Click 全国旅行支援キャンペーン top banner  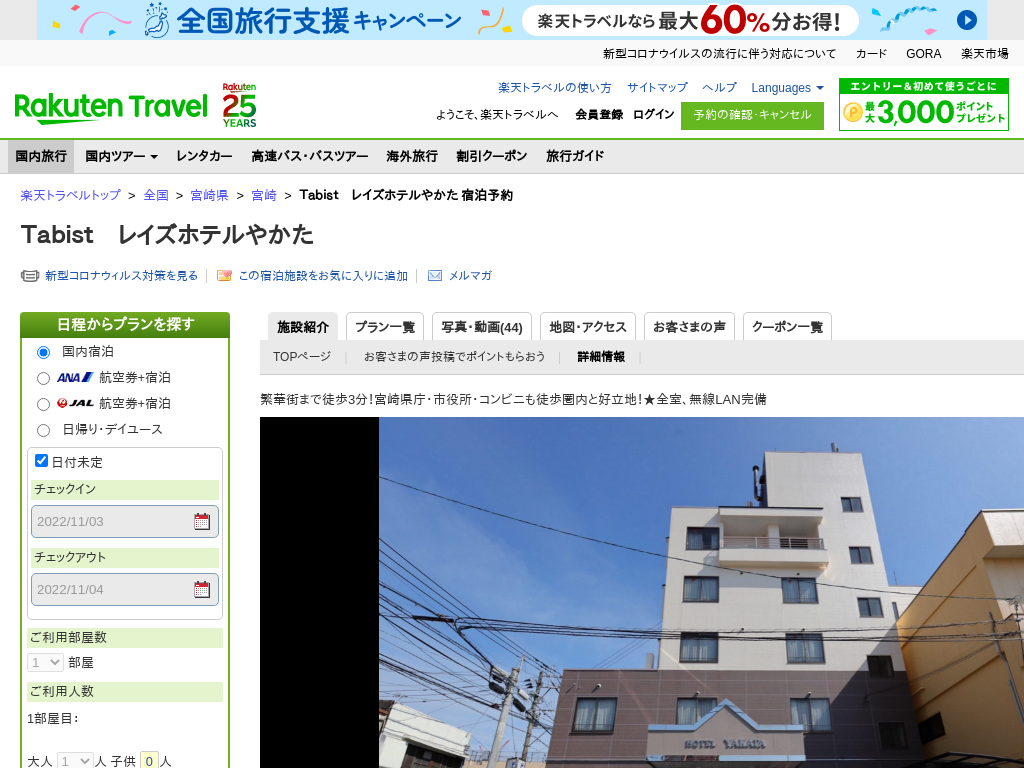click(x=512, y=20)
